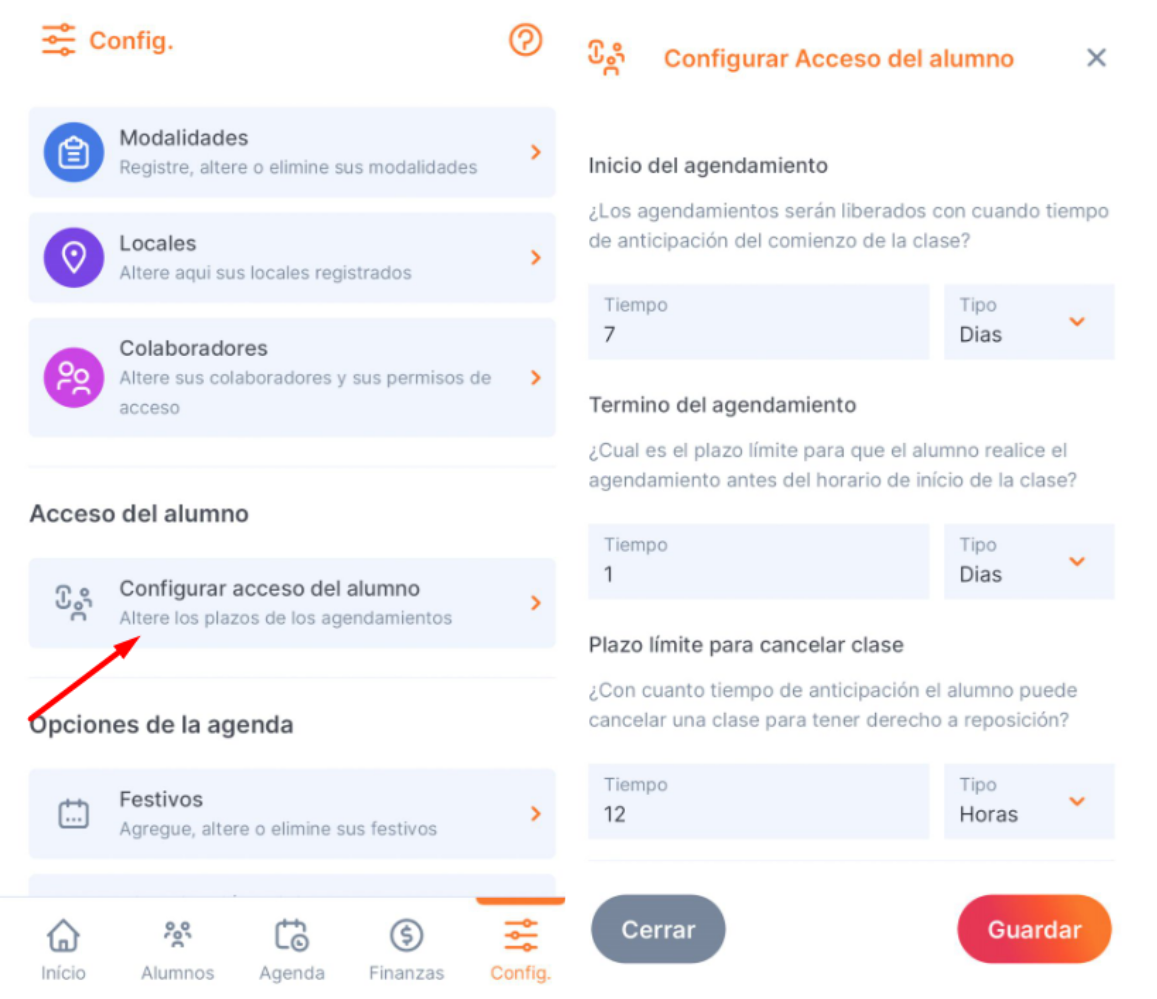This screenshot has height=999, width=1157.
Task: Click the Tiempo field showing 12
Action: 759,801
